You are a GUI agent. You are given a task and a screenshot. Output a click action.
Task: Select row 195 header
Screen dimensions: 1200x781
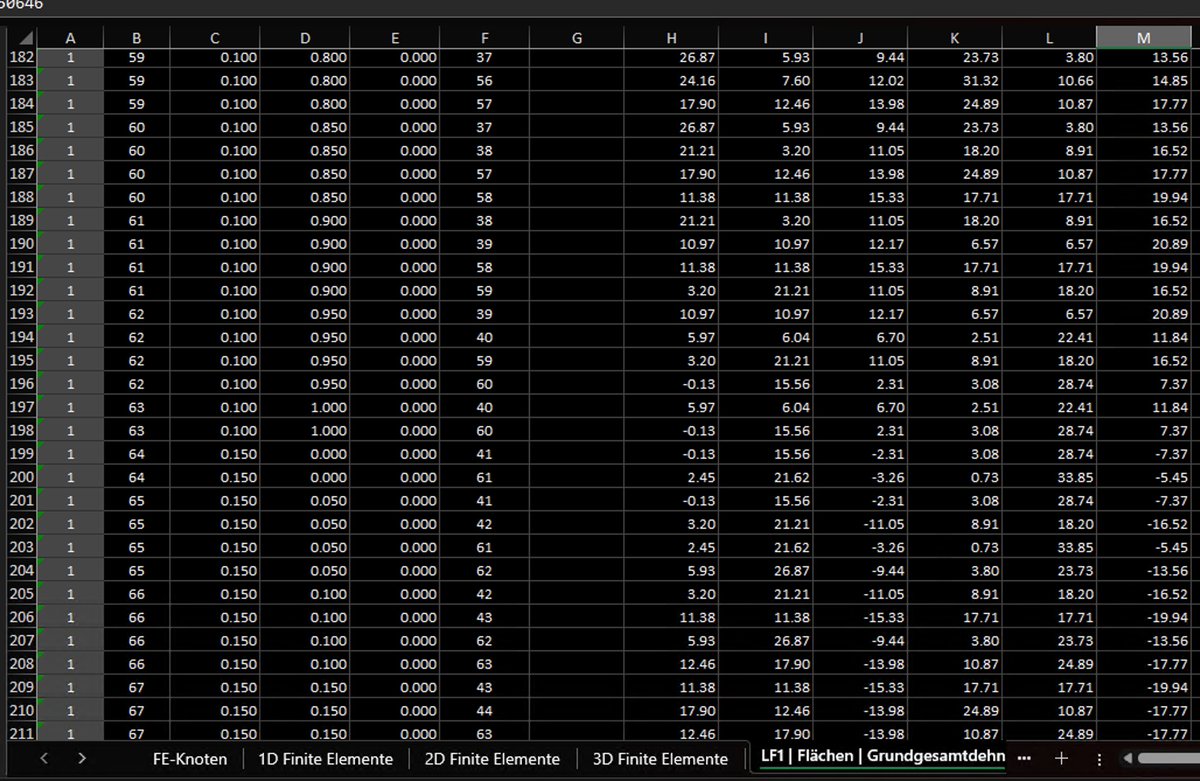20,360
